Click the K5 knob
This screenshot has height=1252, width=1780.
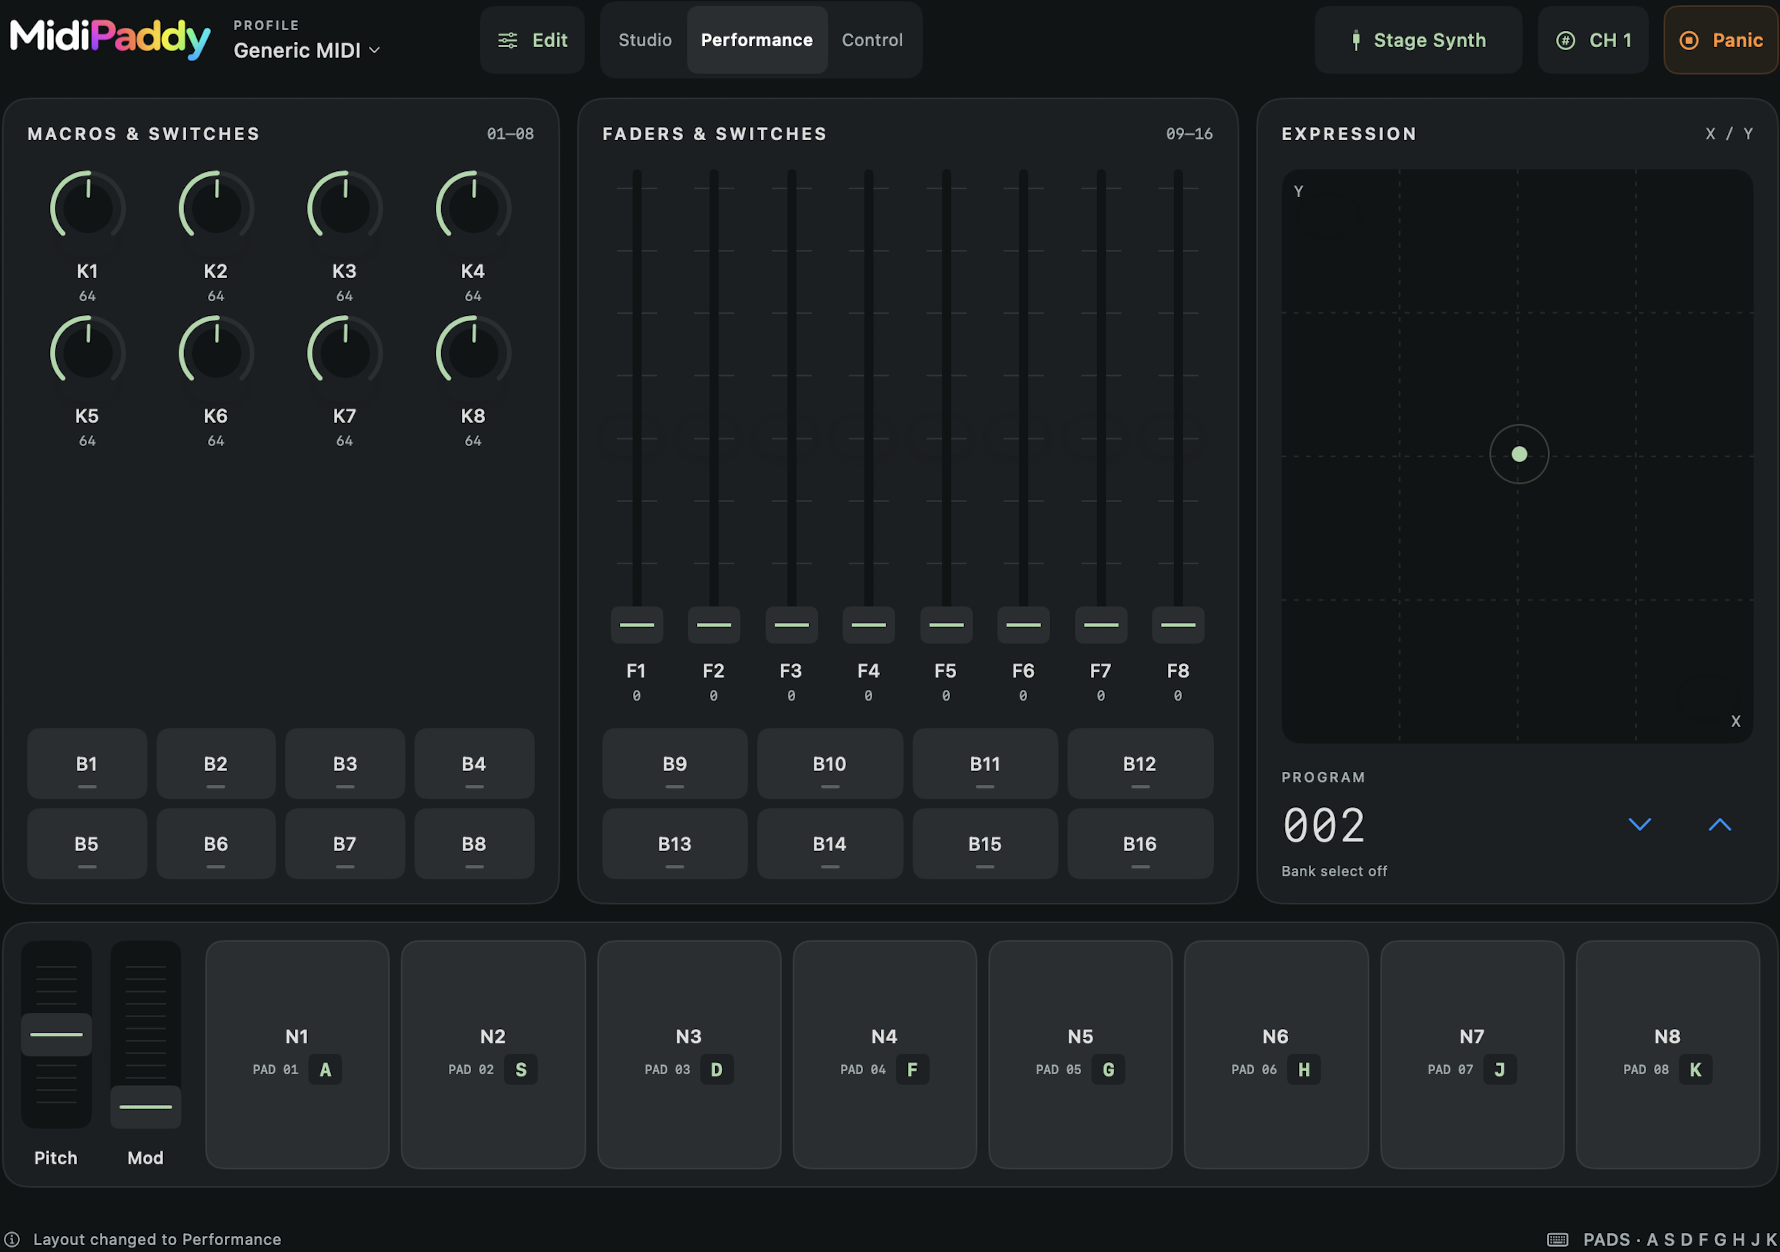88,352
